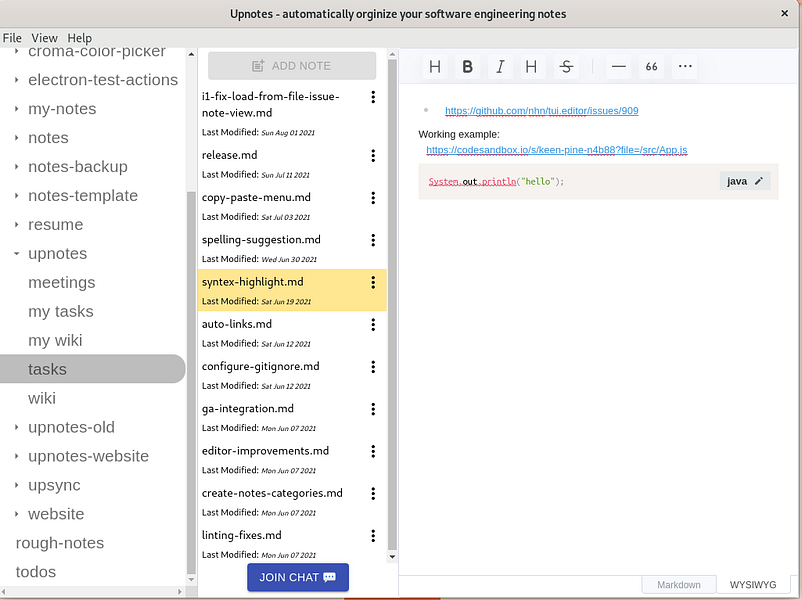The image size is (802, 600).
Task: Expand the notes-template folder
Action: point(16,195)
